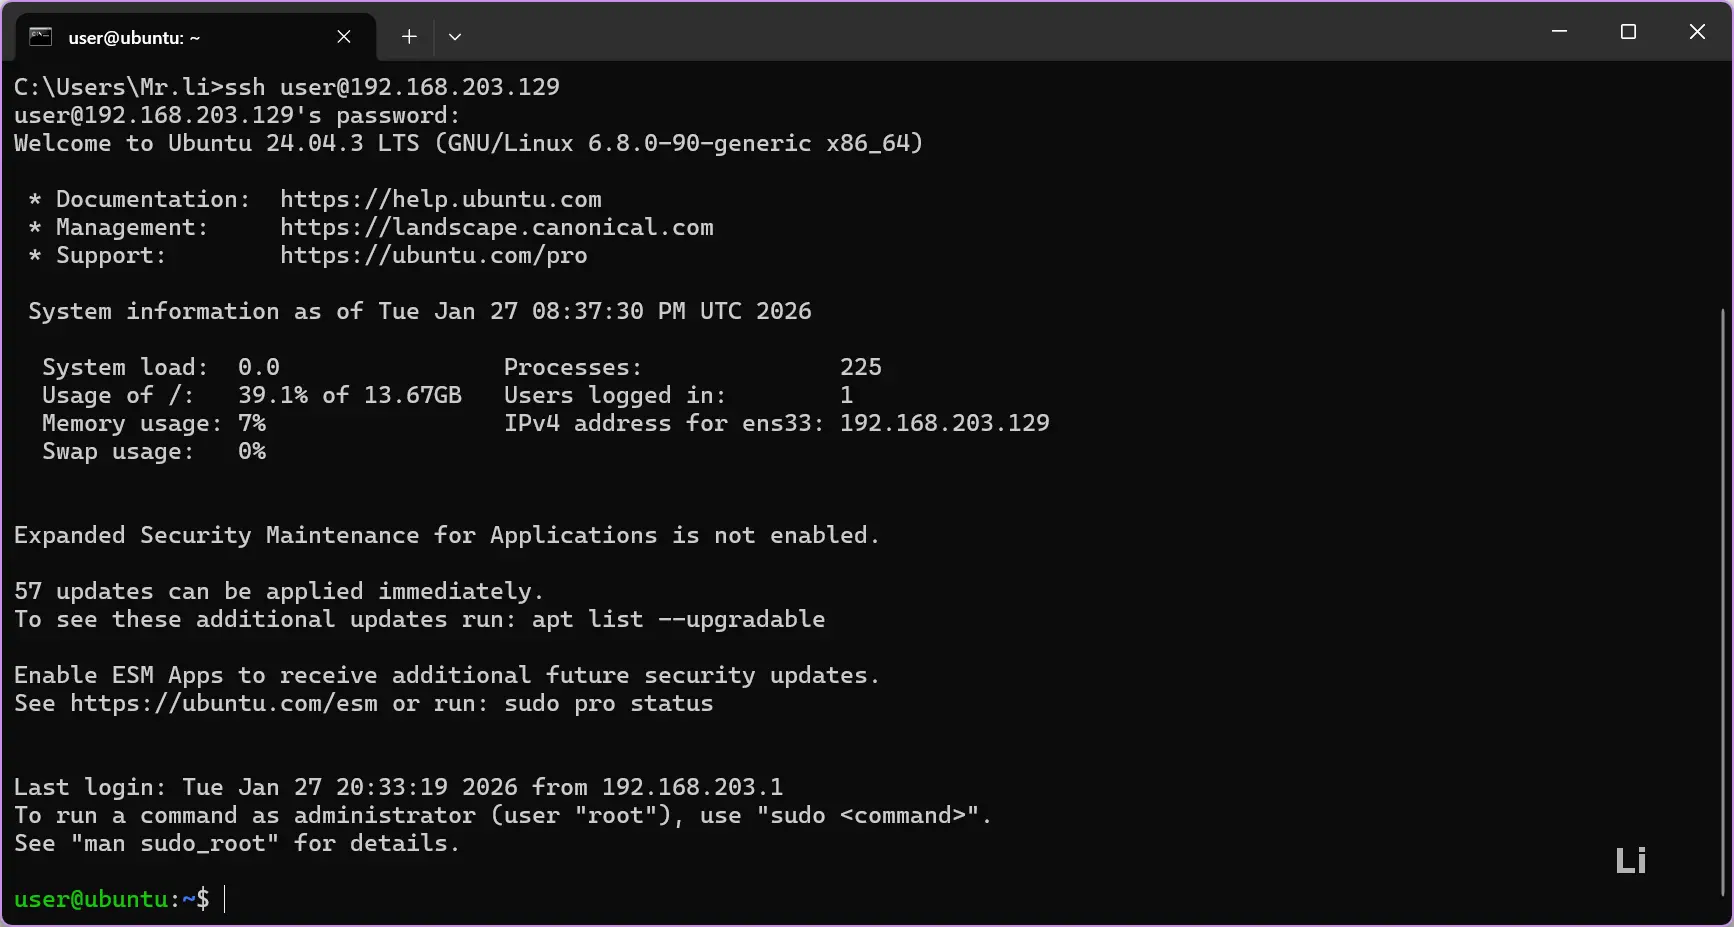The width and height of the screenshot is (1734, 927).
Task: Click the ens33 IPv4 address value
Action: click(944, 423)
